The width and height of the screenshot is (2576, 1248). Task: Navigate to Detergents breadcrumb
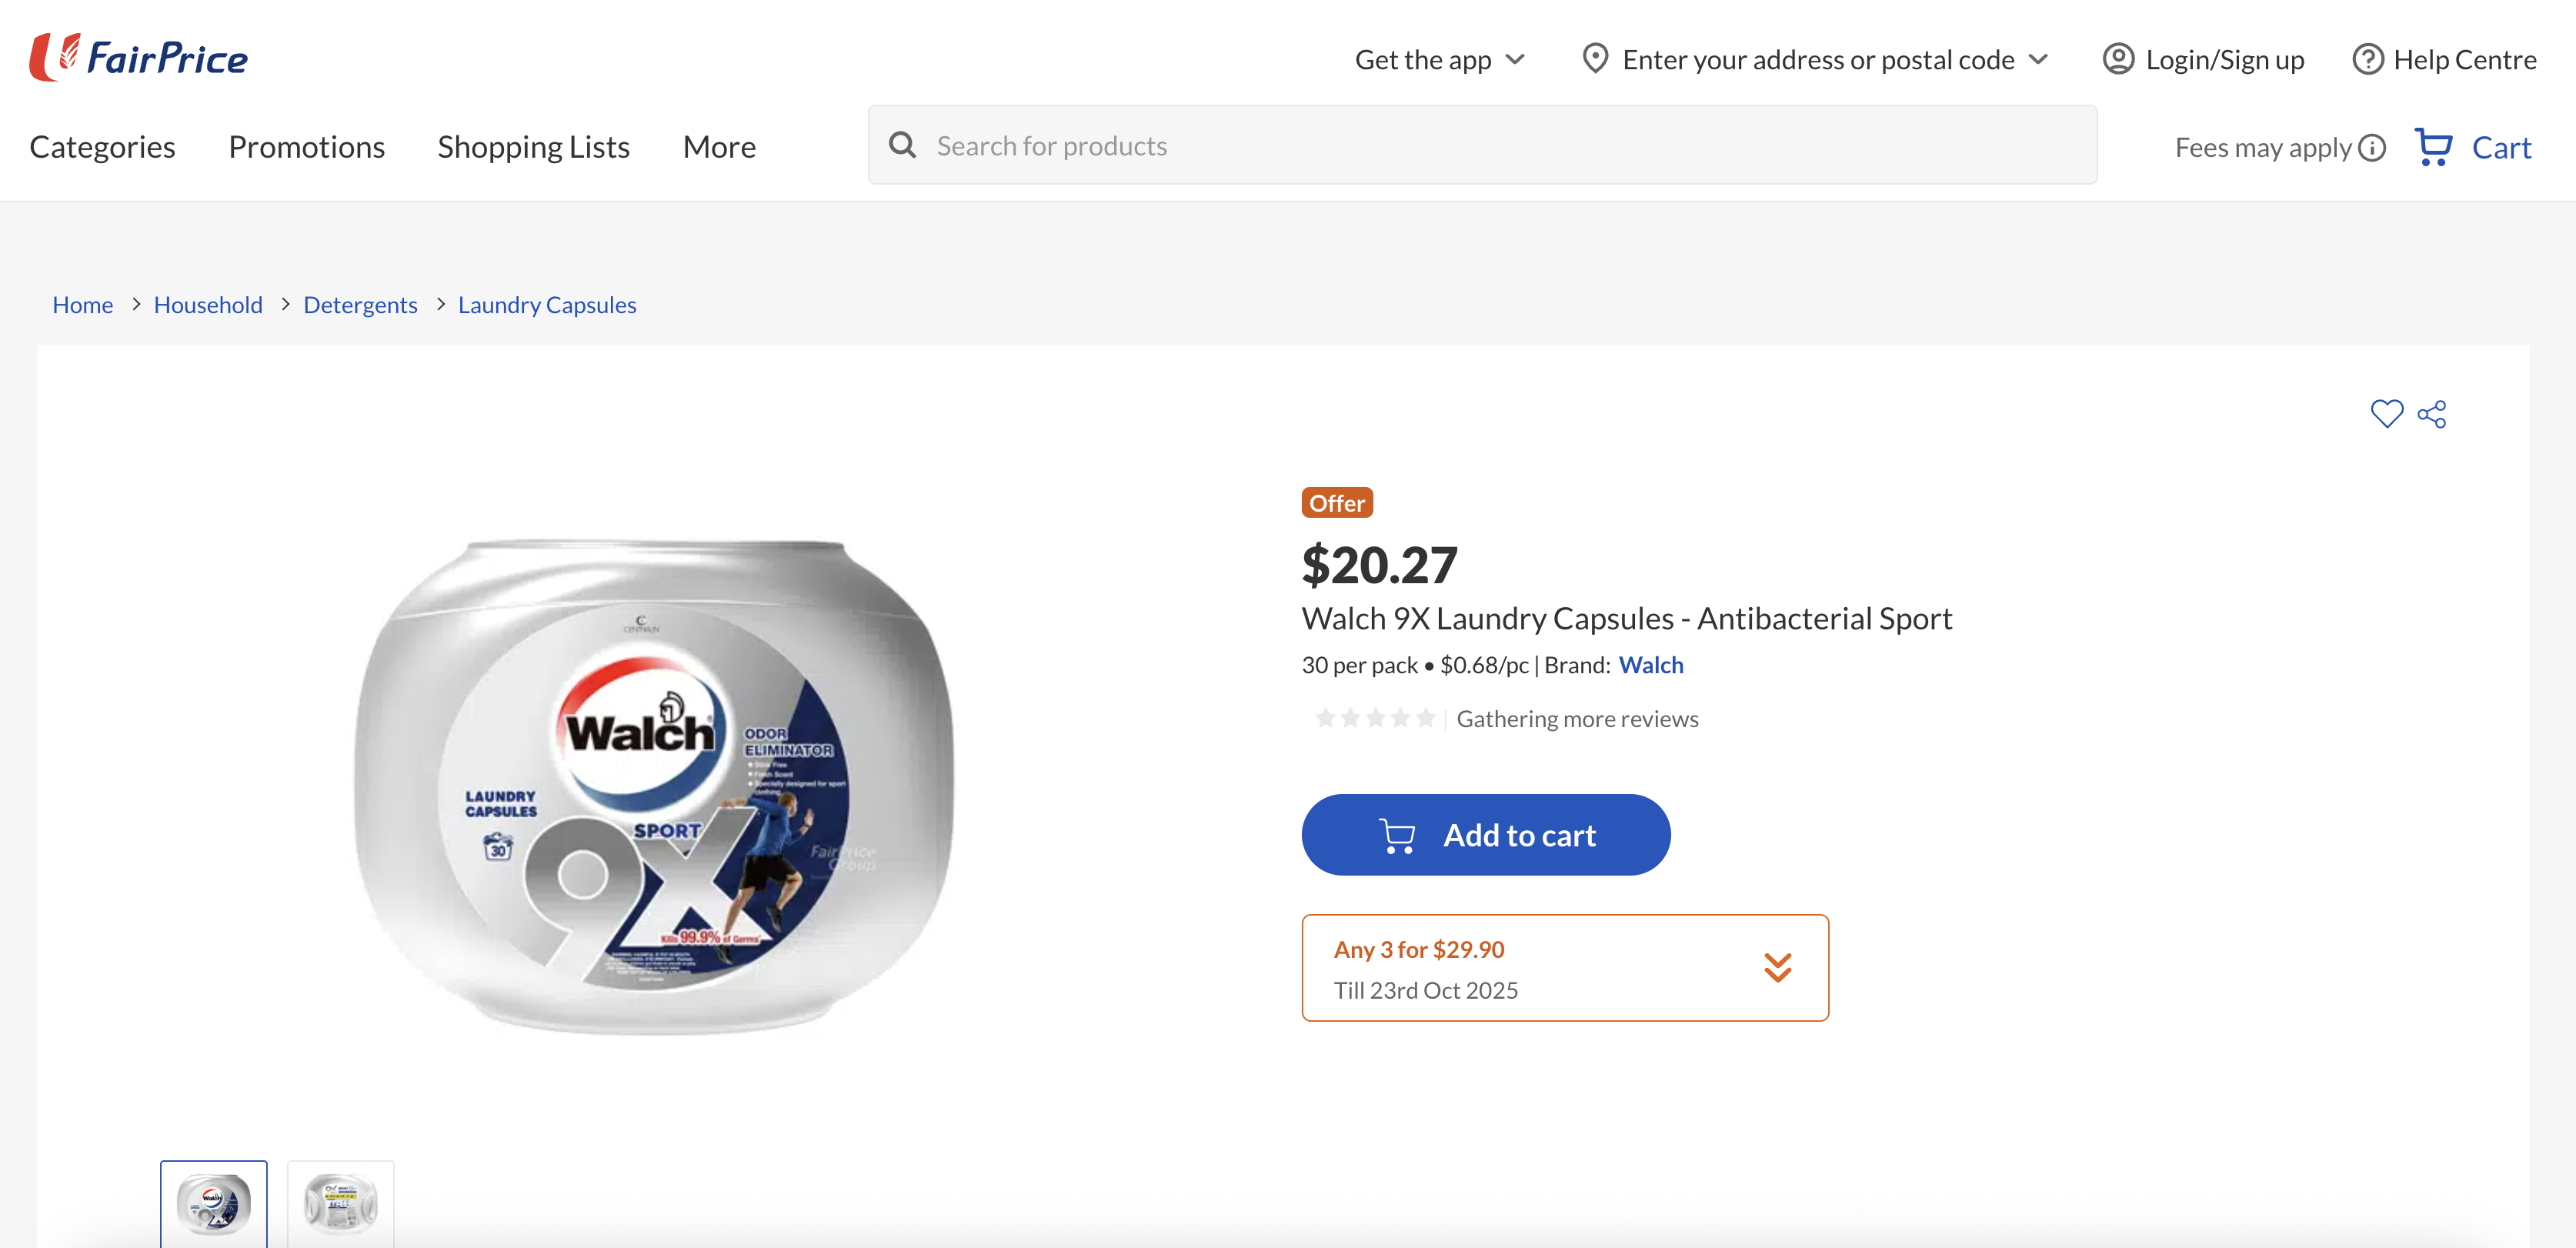360,305
